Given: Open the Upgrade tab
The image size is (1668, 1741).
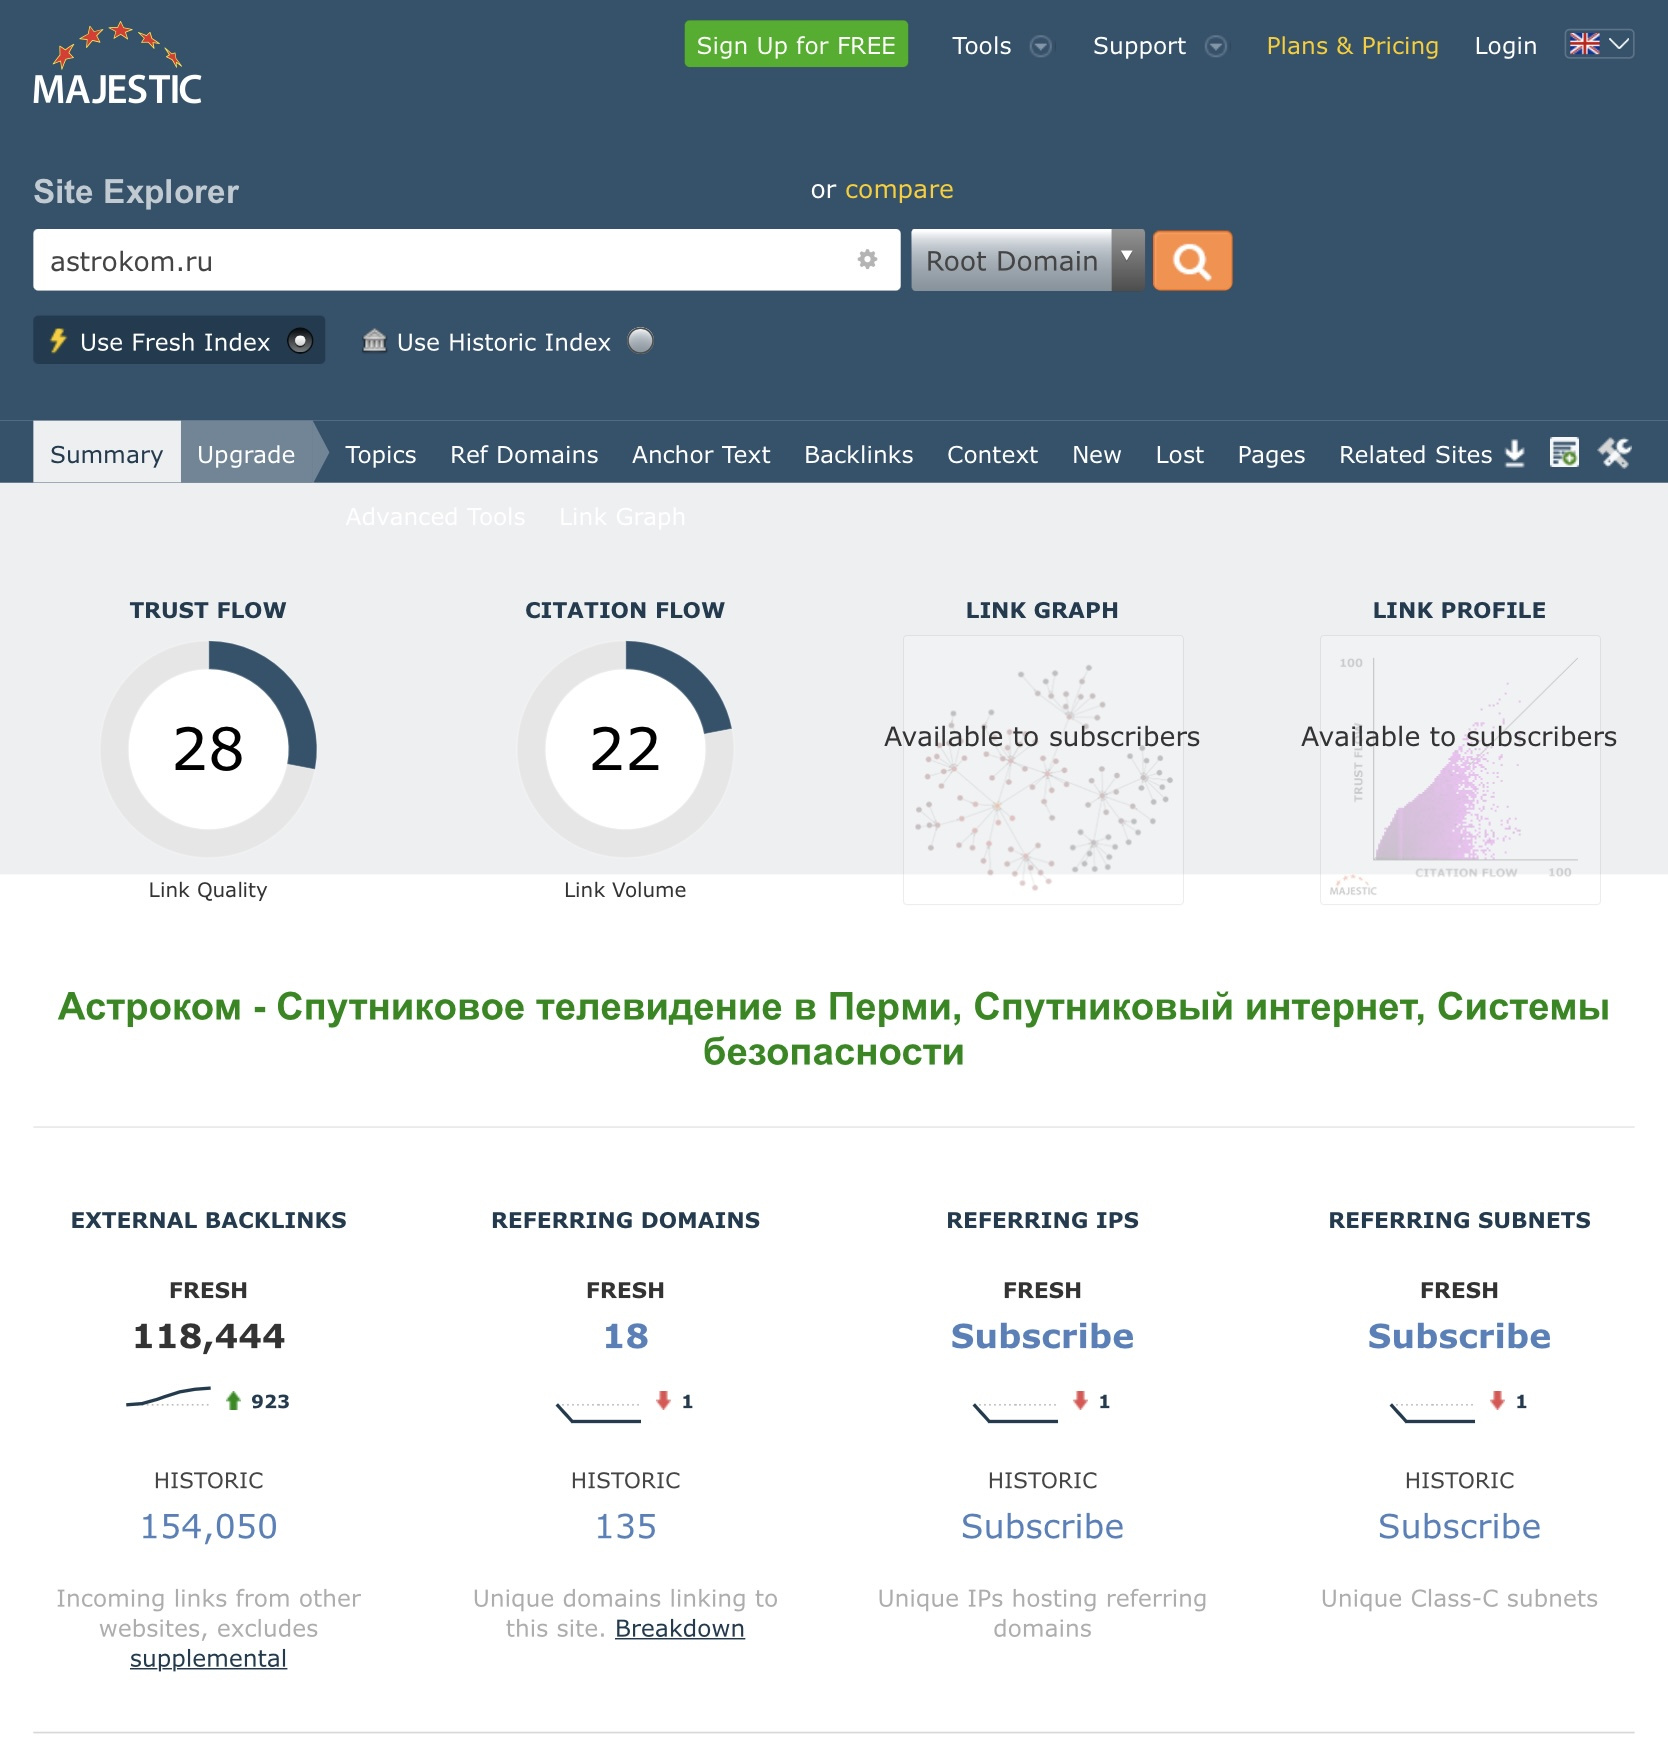Looking at the screenshot, I should pos(246,453).
